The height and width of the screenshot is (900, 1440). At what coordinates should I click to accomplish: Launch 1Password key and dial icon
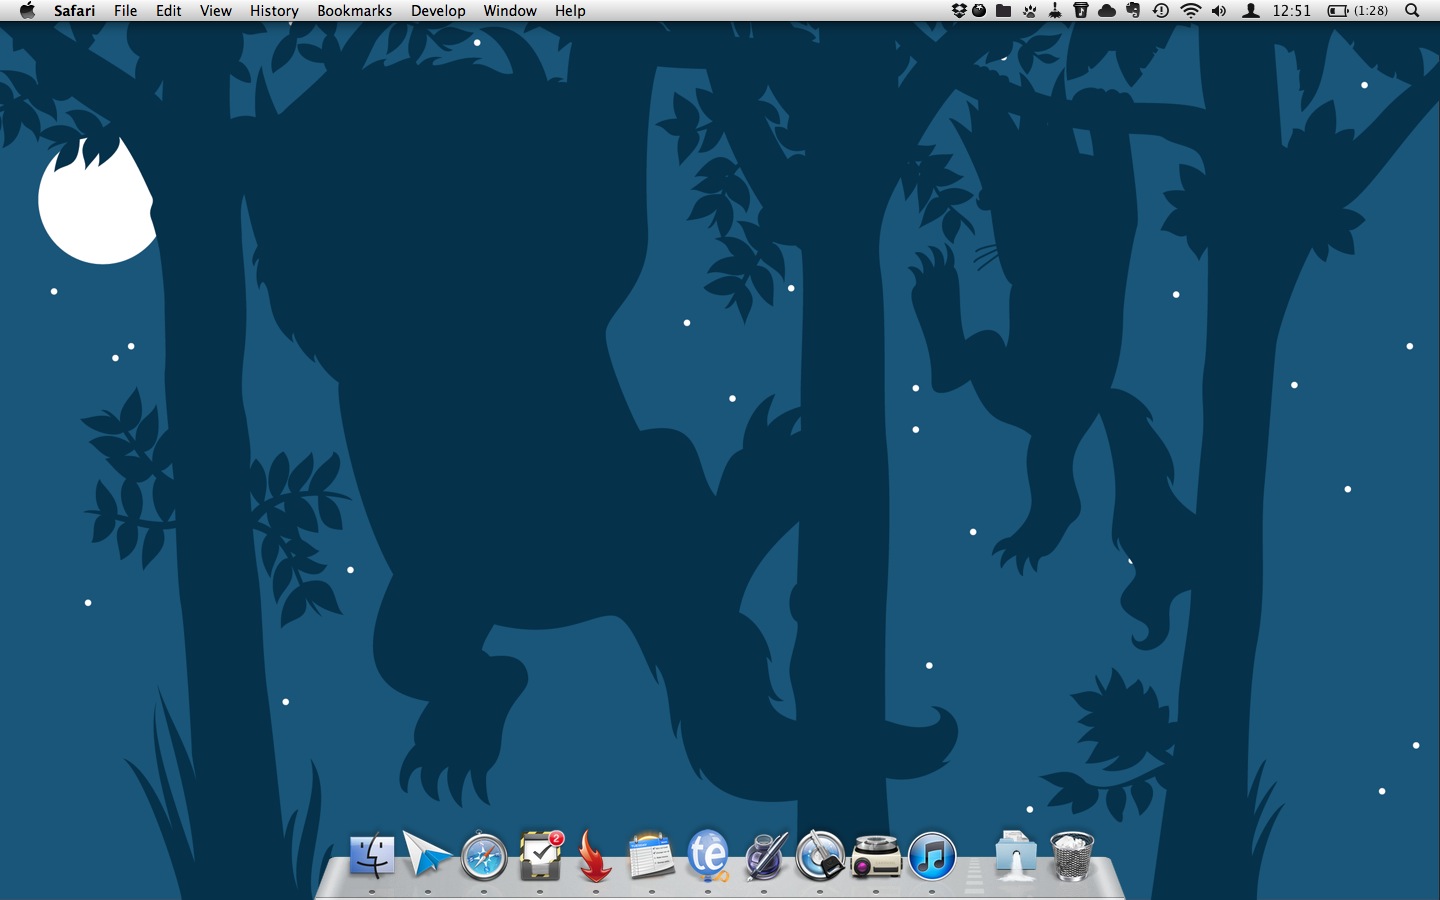click(x=820, y=856)
